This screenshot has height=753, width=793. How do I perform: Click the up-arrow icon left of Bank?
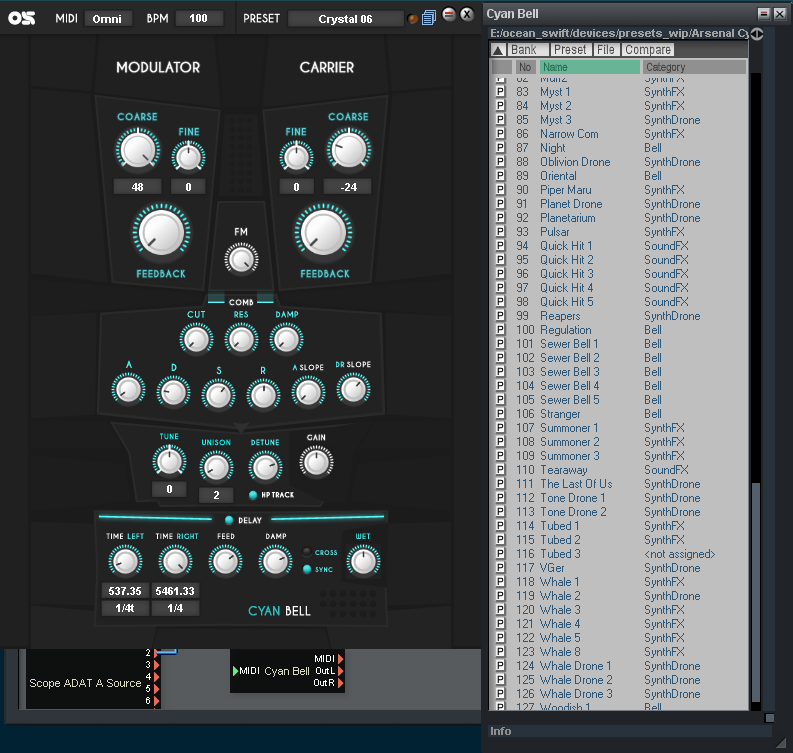[497, 49]
